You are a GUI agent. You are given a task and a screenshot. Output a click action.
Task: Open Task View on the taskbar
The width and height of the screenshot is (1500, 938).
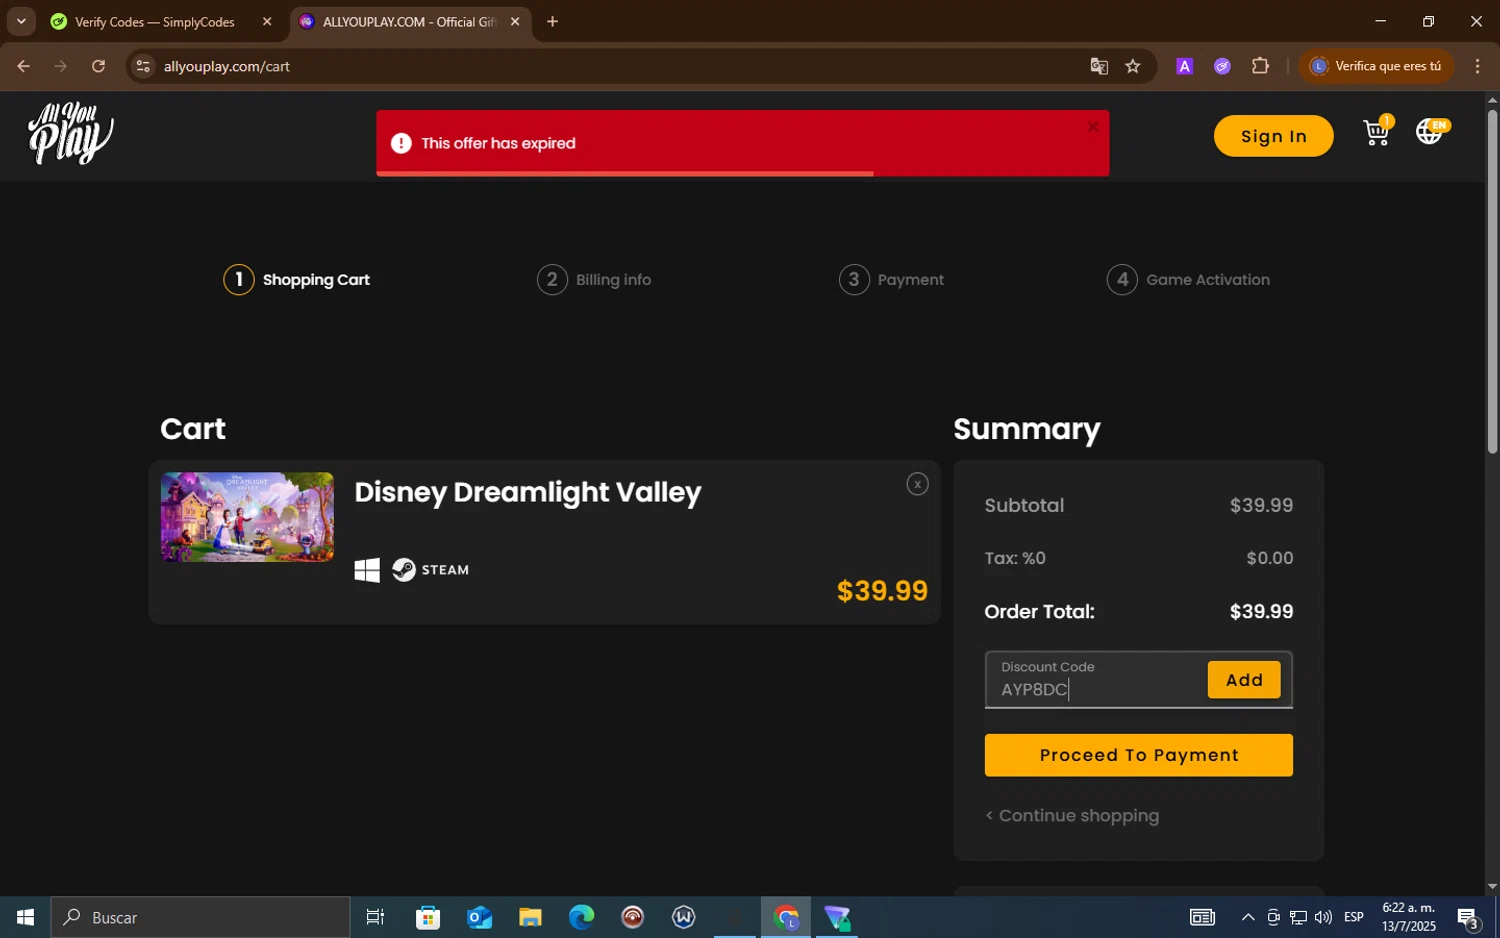point(375,917)
